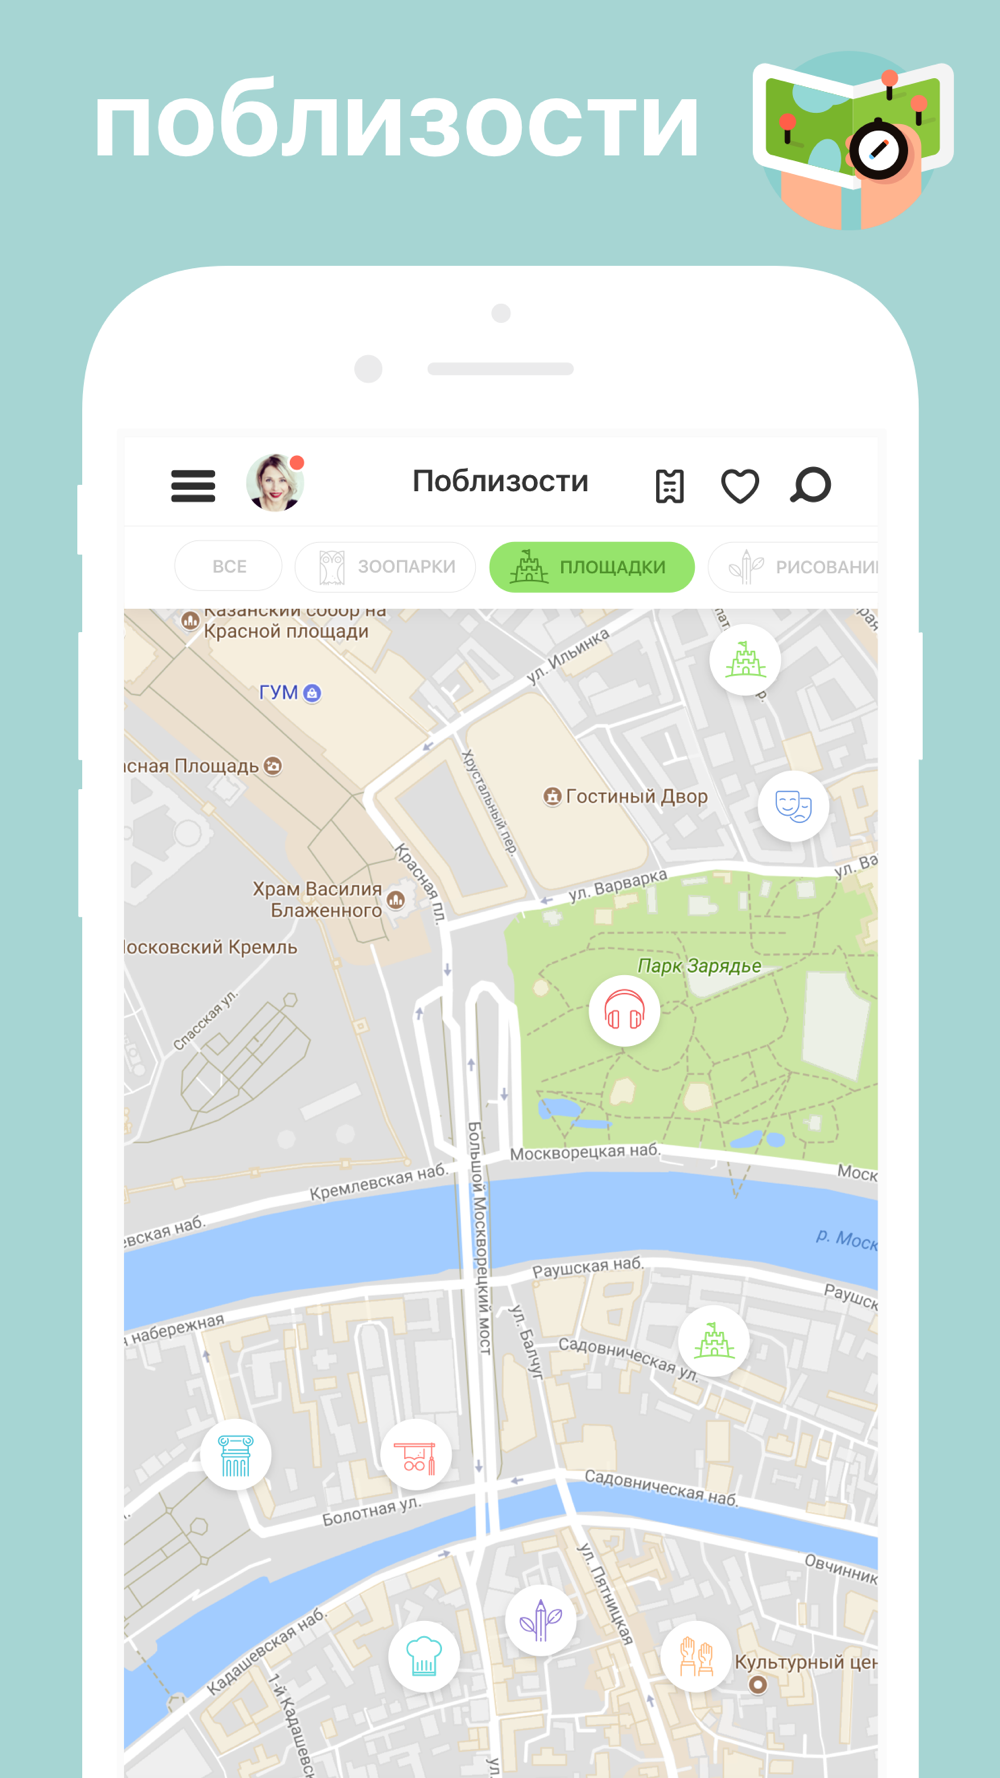This screenshot has height=1778, width=1000.
Task: Tap the museum column map marker
Action: 236,1455
